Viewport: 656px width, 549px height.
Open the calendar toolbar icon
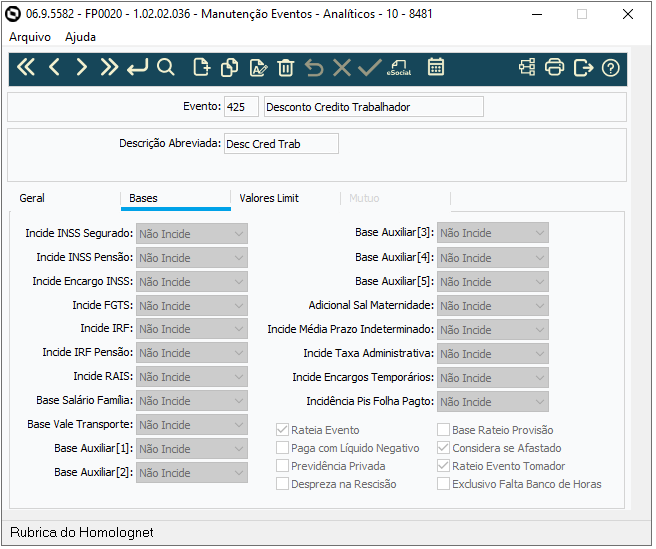(x=436, y=67)
